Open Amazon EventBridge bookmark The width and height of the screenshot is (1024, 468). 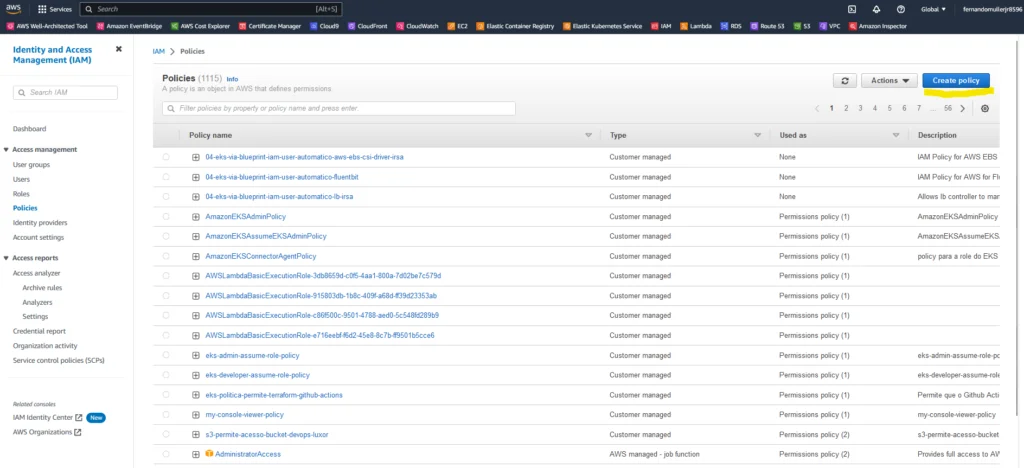pyautogui.click(x=129, y=26)
